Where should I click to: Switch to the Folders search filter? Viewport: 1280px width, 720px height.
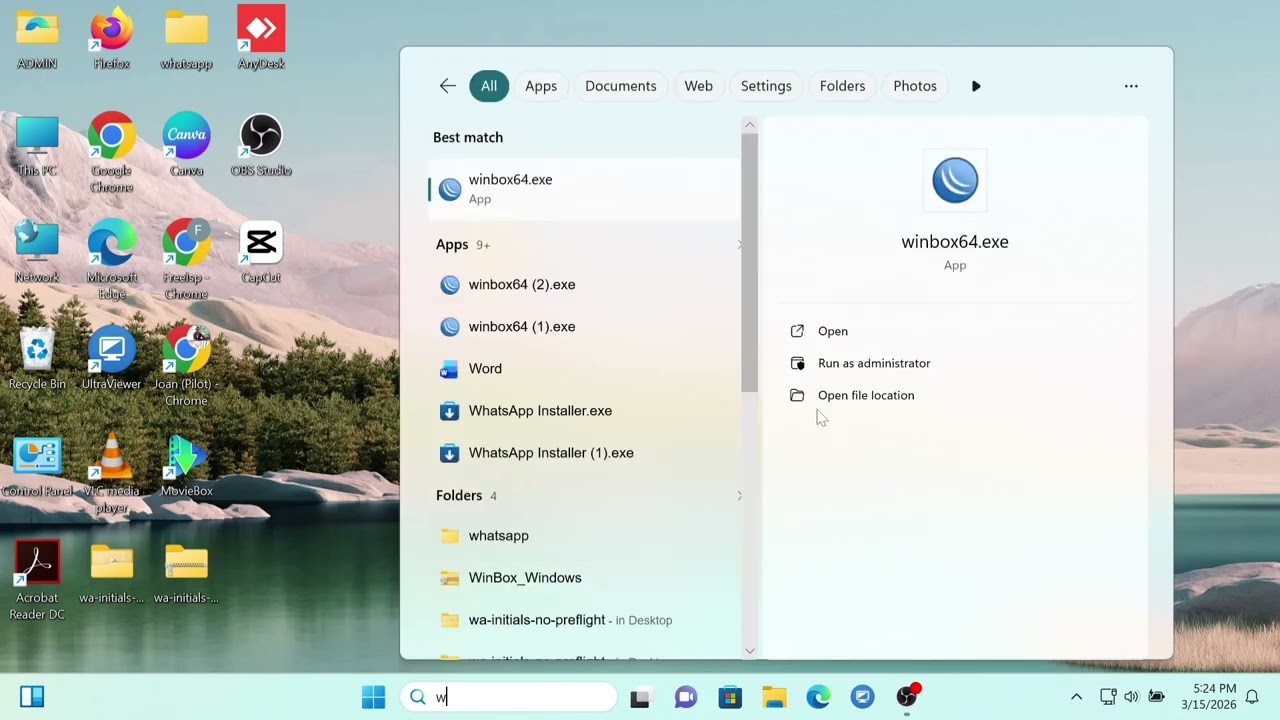tap(842, 86)
